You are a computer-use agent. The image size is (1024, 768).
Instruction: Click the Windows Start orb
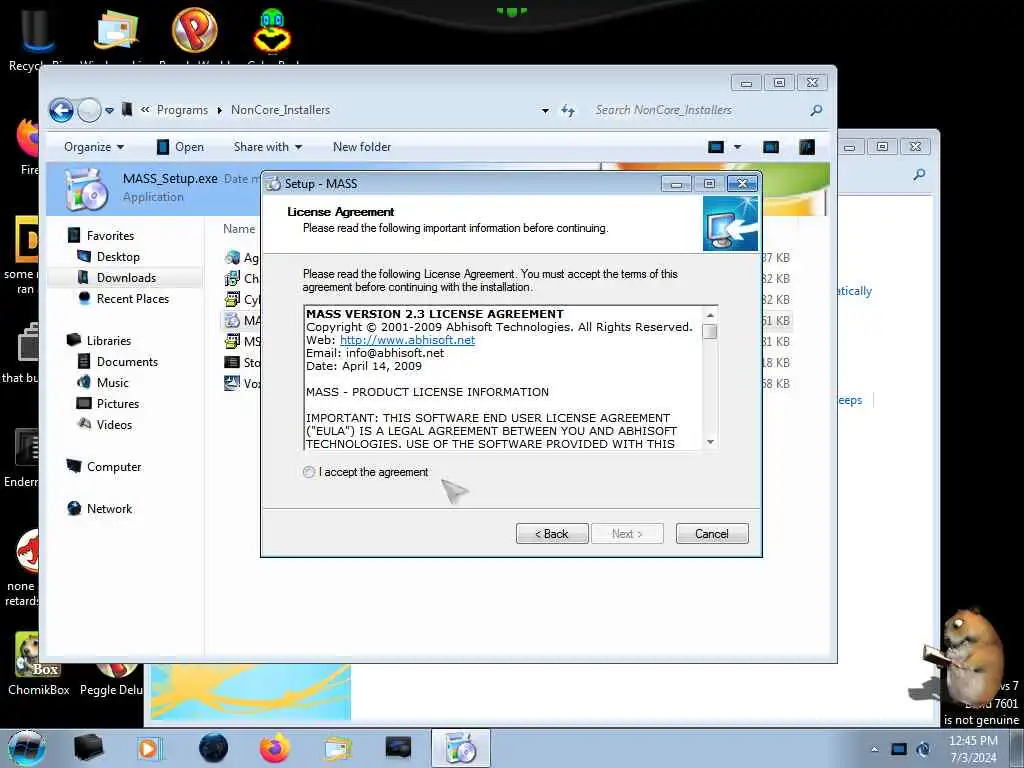coord(26,748)
